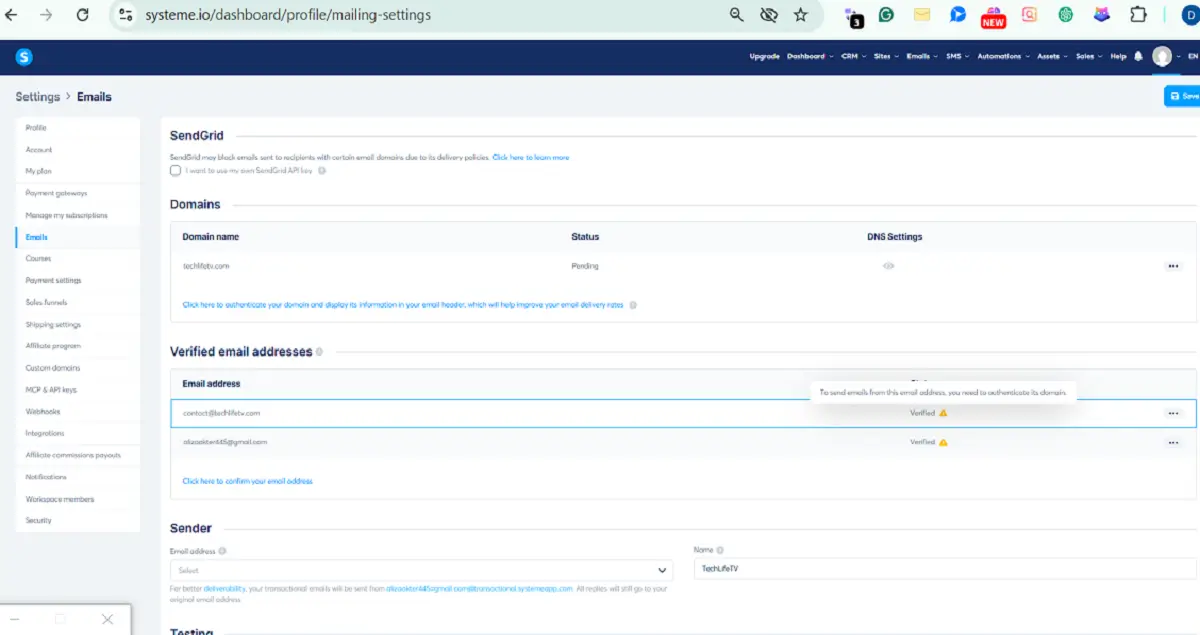
Task: Click the browser zoom magnifier icon
Action: [737, 15]
